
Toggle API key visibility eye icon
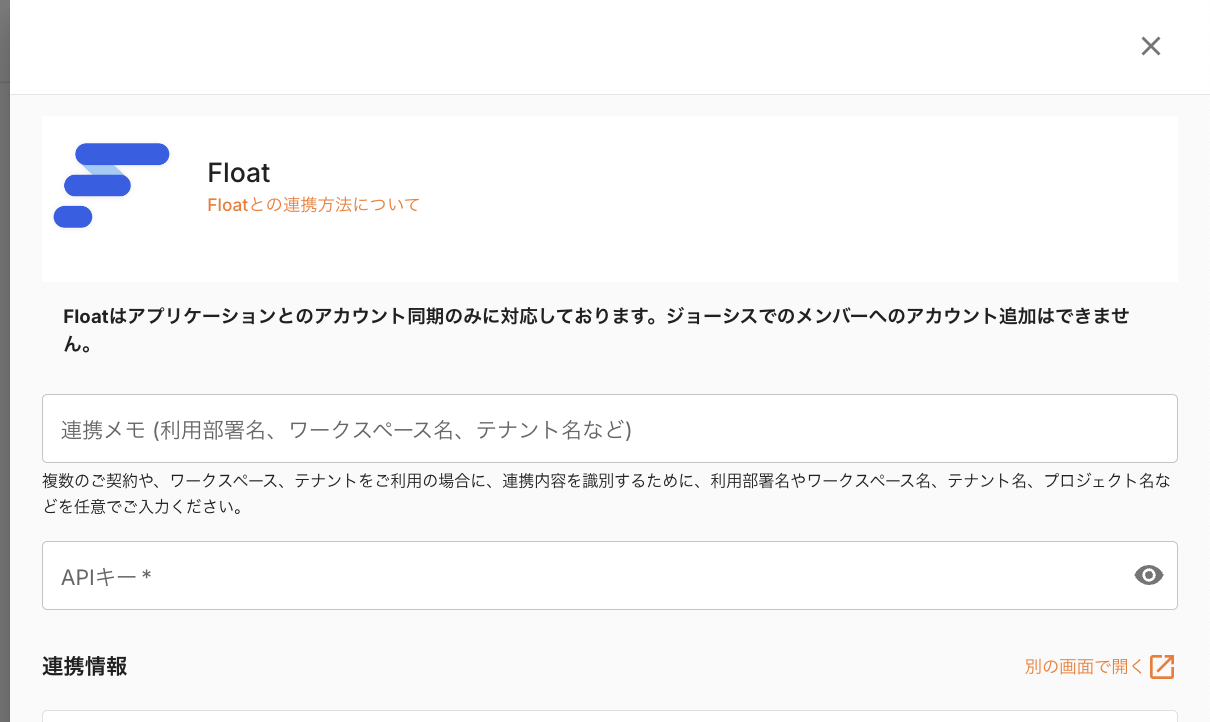pyautogui.click(x=1149, y=575)
